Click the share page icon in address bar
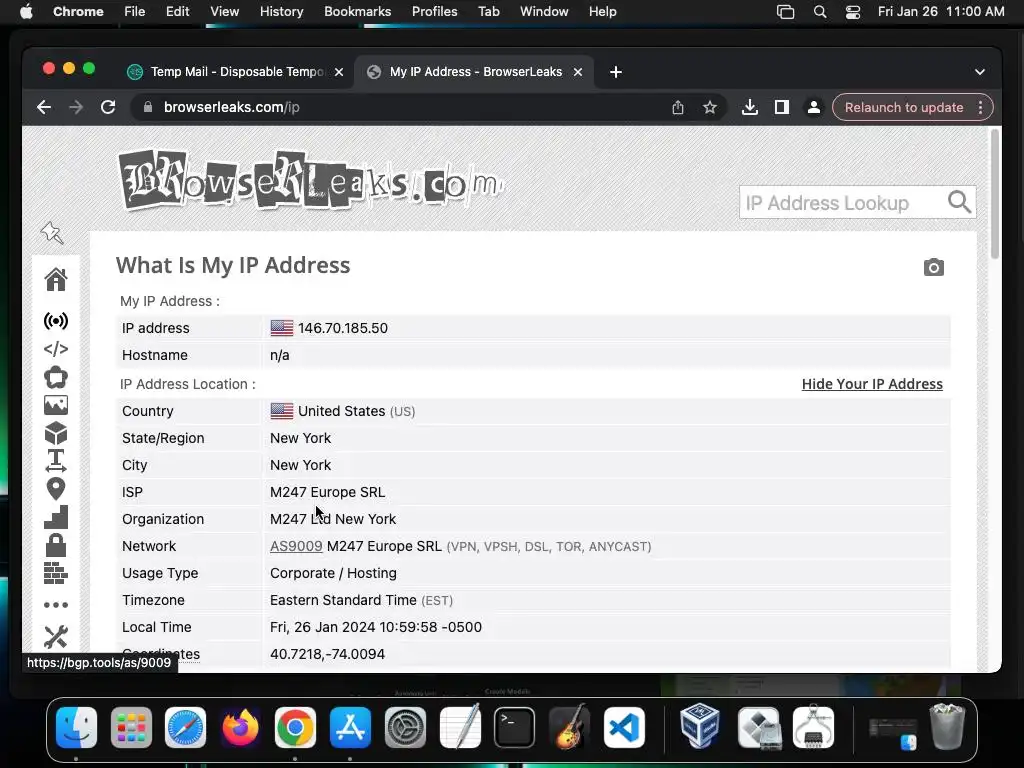The width and height of the screenshot is (1024, 768). pyautogui.click(x=678, y=107)
